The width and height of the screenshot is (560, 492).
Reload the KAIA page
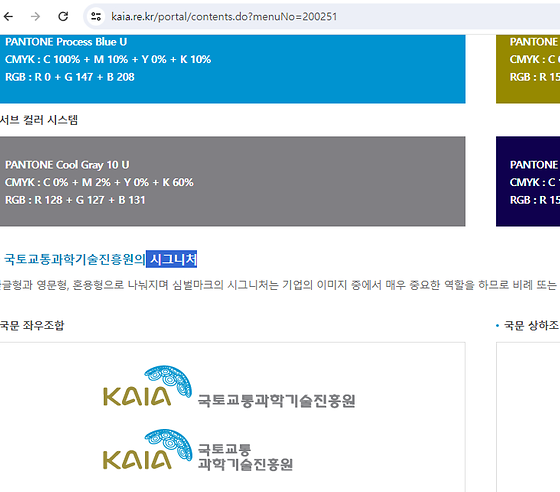63,16
